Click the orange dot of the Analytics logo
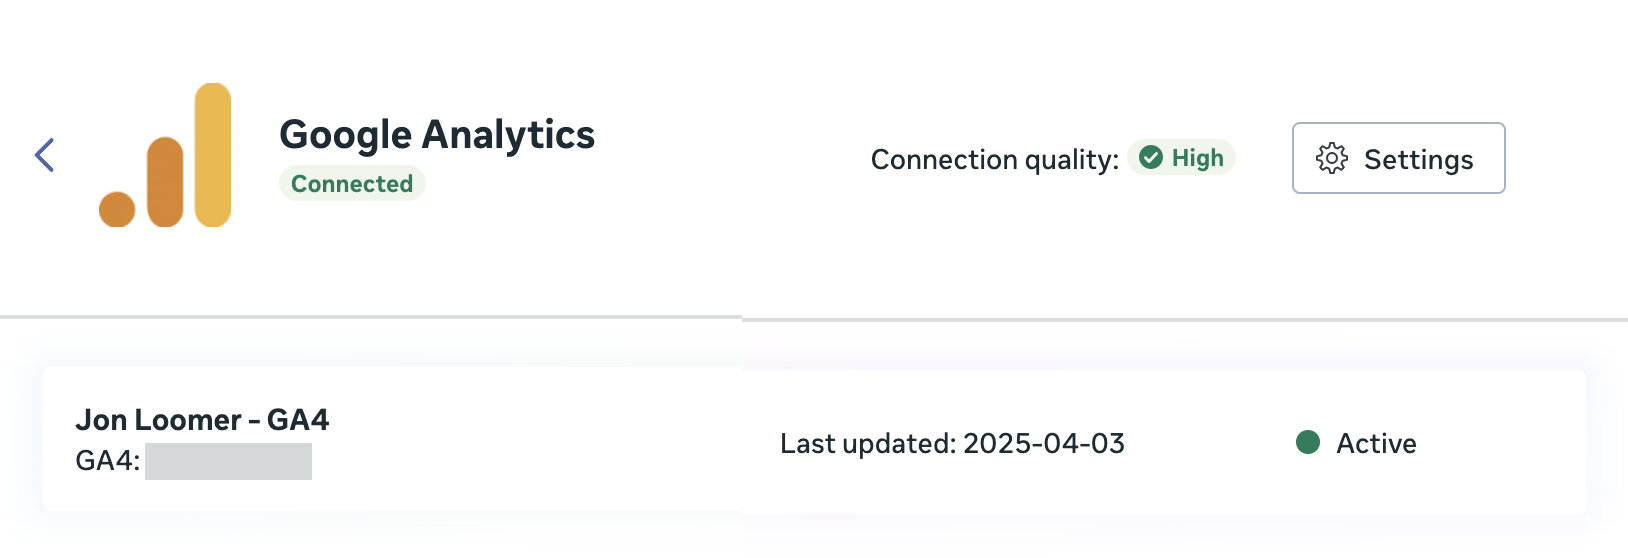Screen dimensions: 1628x558 (x=117, y=209)
